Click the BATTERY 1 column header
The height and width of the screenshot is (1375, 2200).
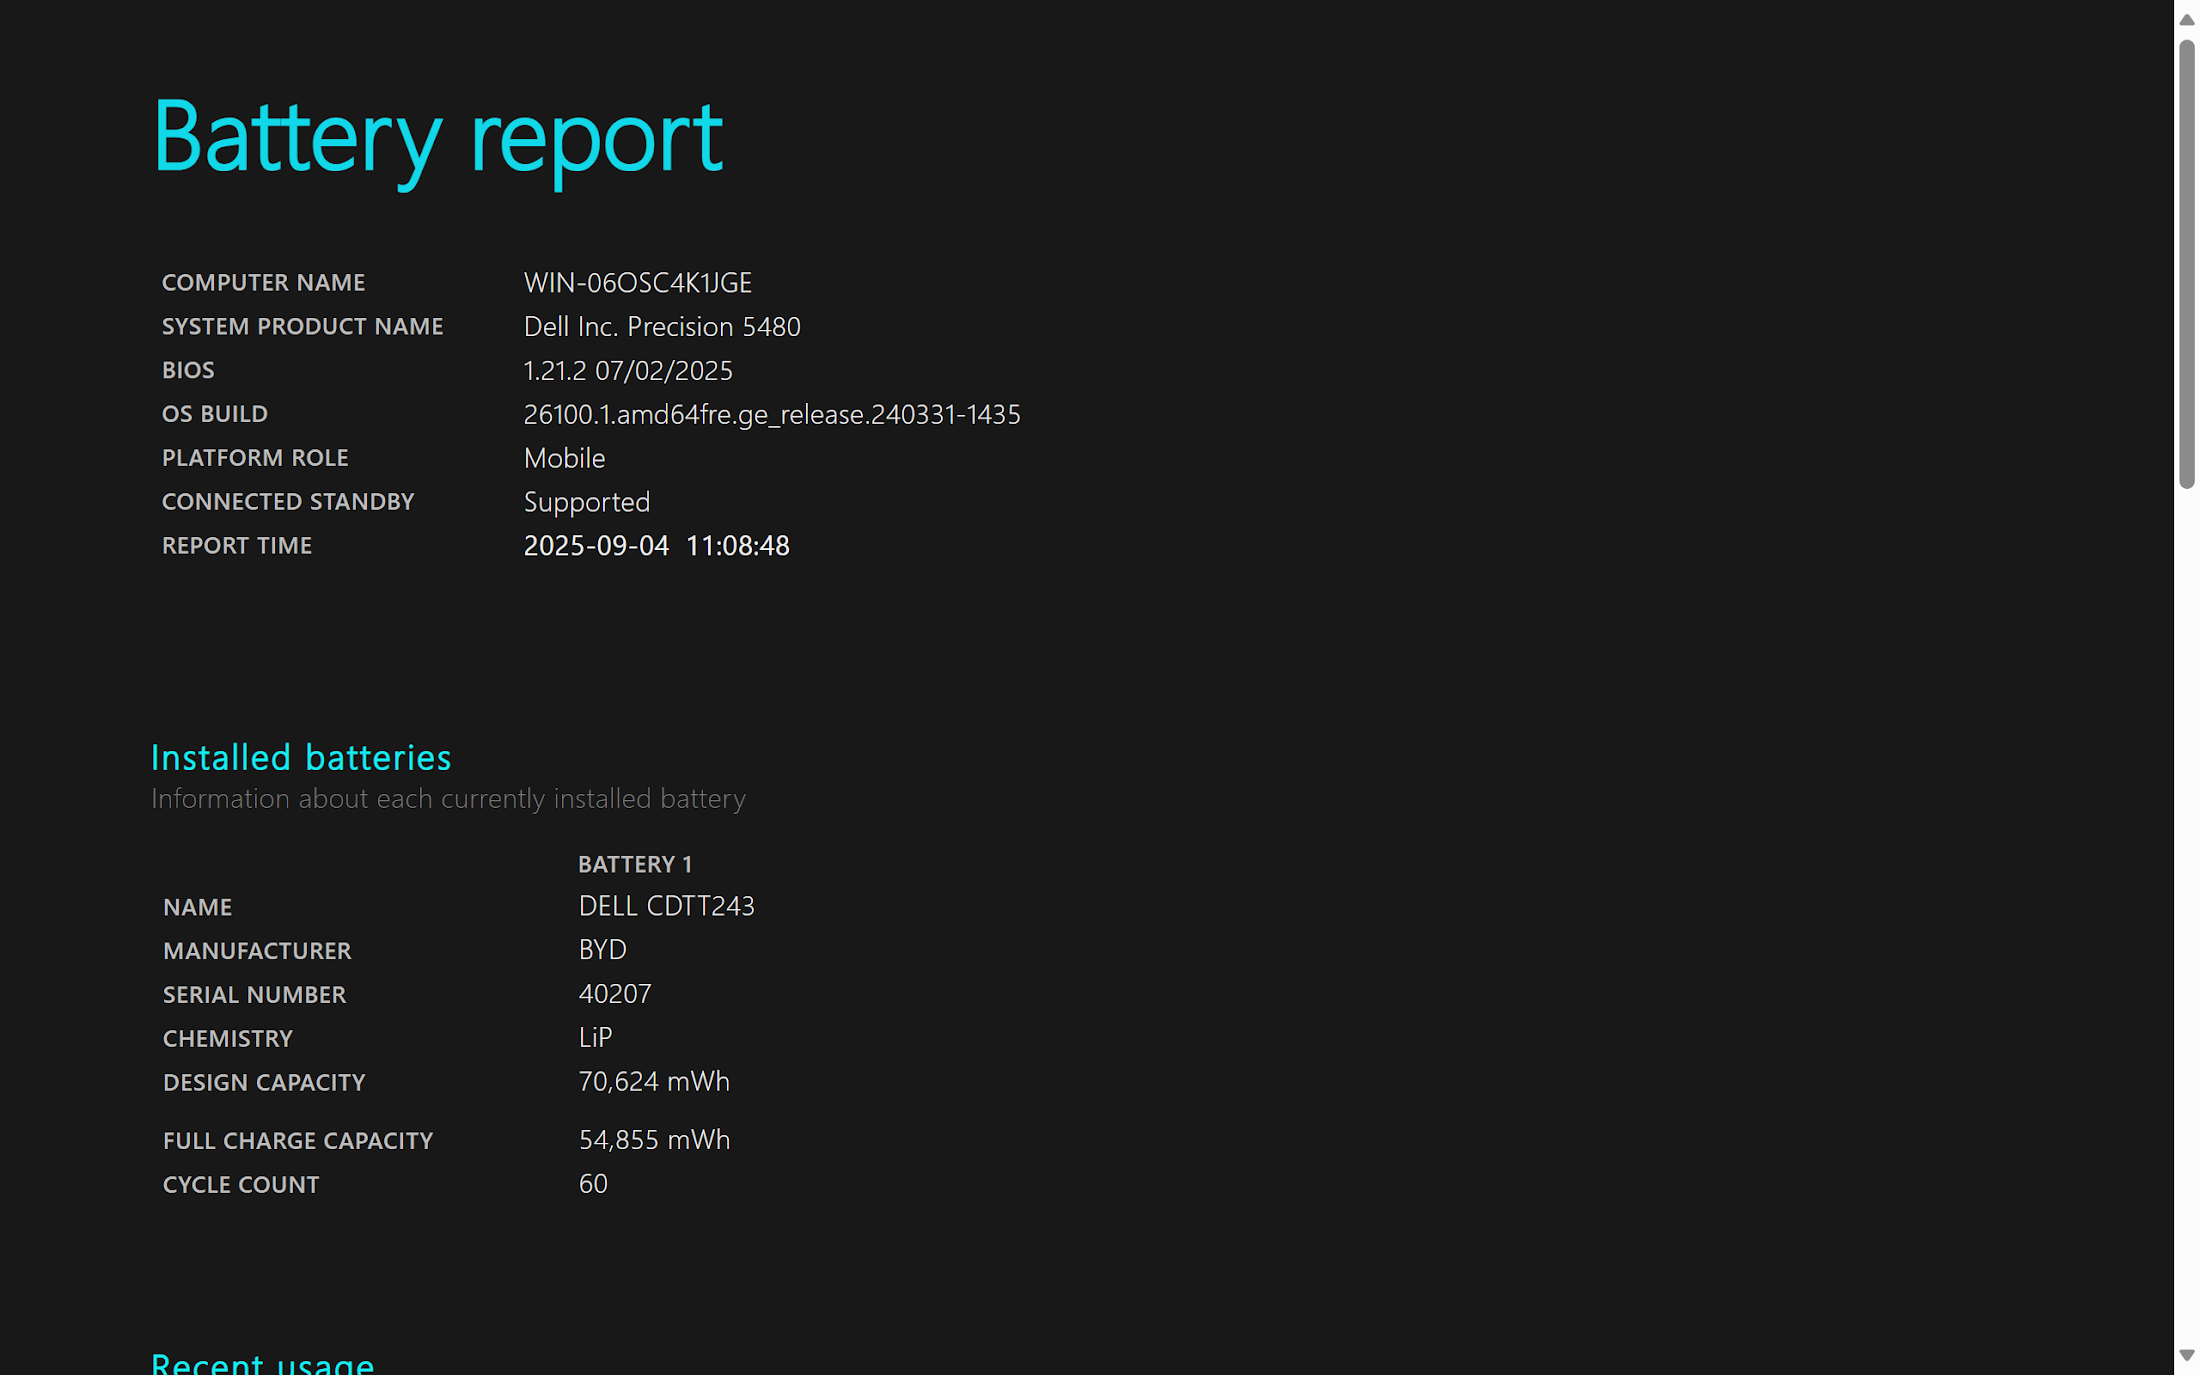click(x=635, y=865)
